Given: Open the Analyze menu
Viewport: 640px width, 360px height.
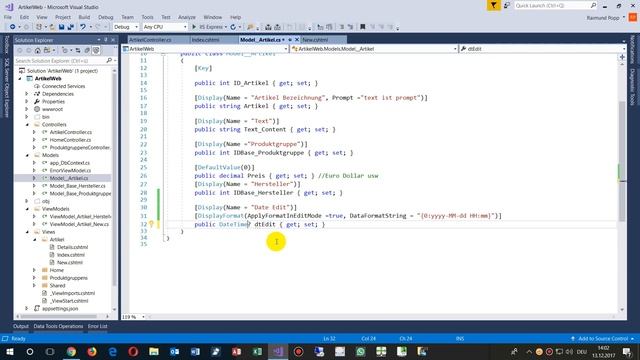Looking at the screenshot, I should click(x=187, y=17).
